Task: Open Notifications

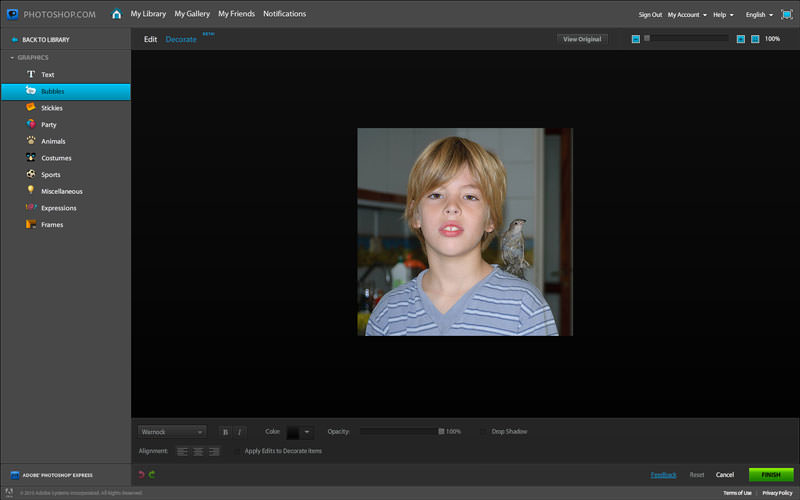Action: click(284, 14)
